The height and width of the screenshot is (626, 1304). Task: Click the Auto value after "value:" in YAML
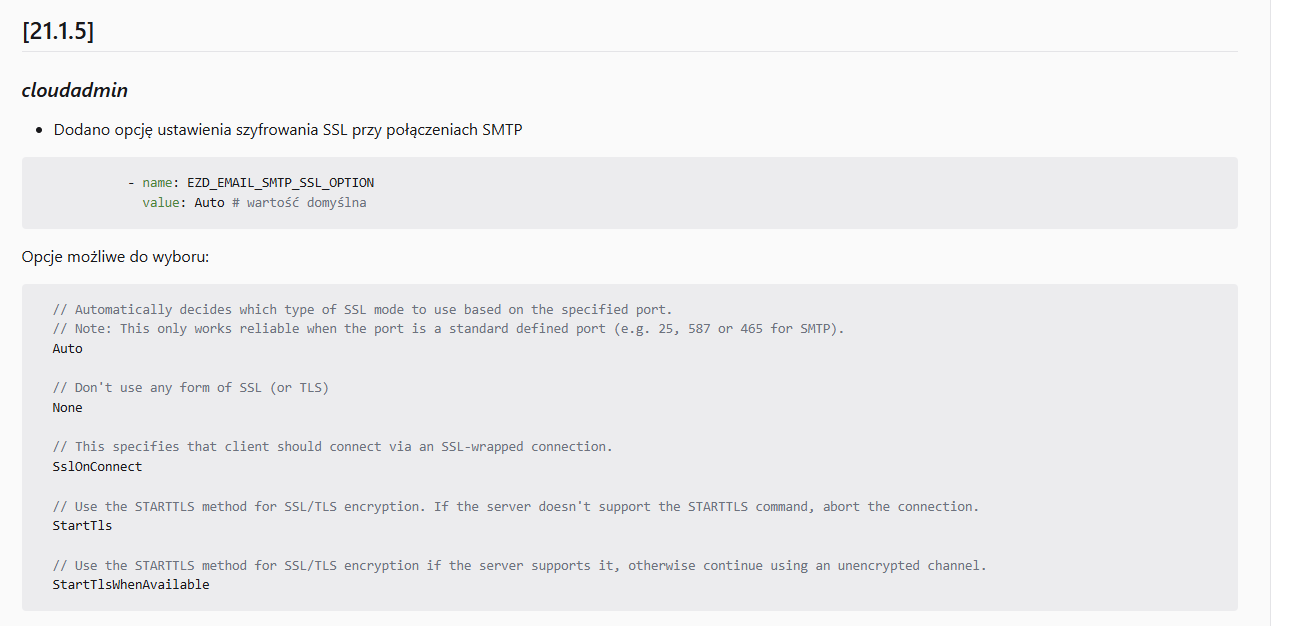pos(209,203)
